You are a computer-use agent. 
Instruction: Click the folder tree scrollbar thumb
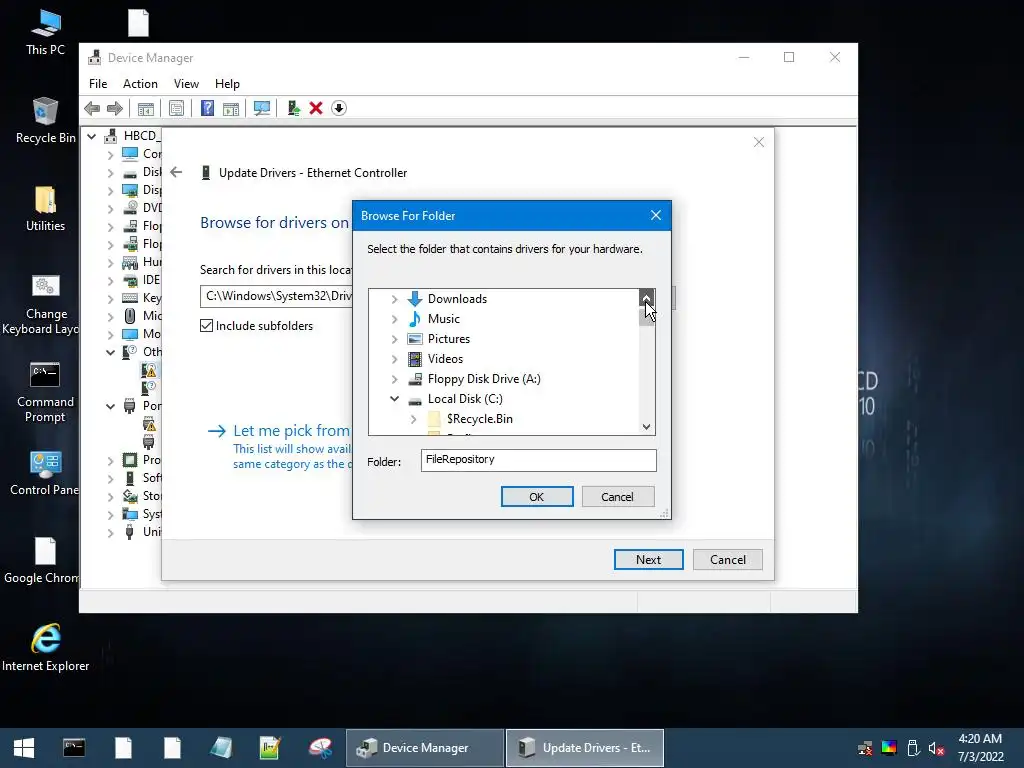(647, 315)
